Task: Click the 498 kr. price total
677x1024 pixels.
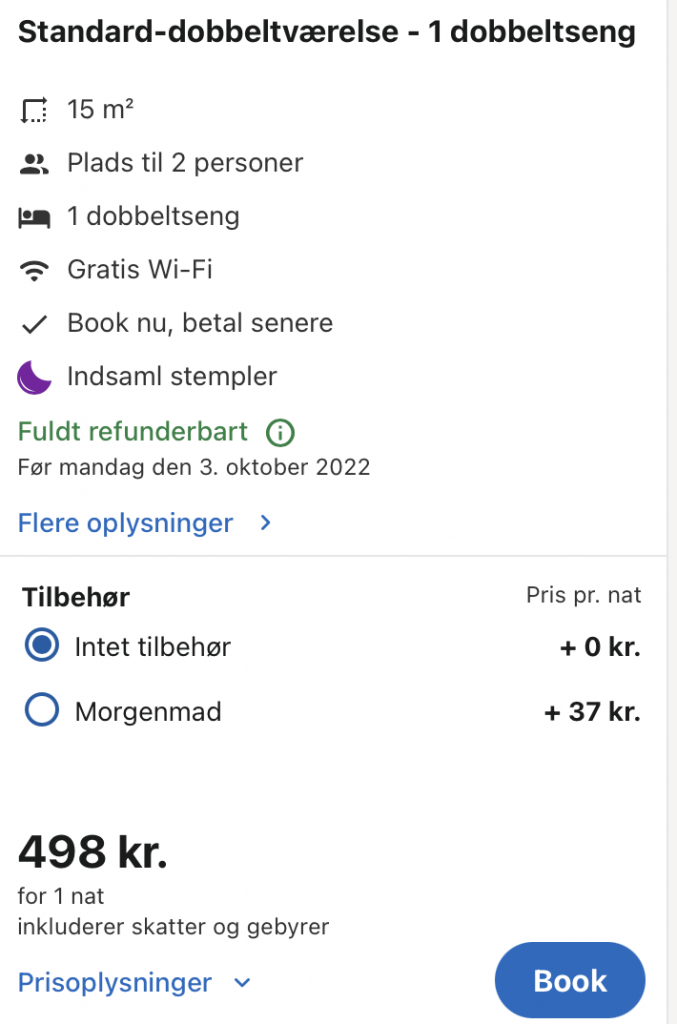Action: pos(93,852)
